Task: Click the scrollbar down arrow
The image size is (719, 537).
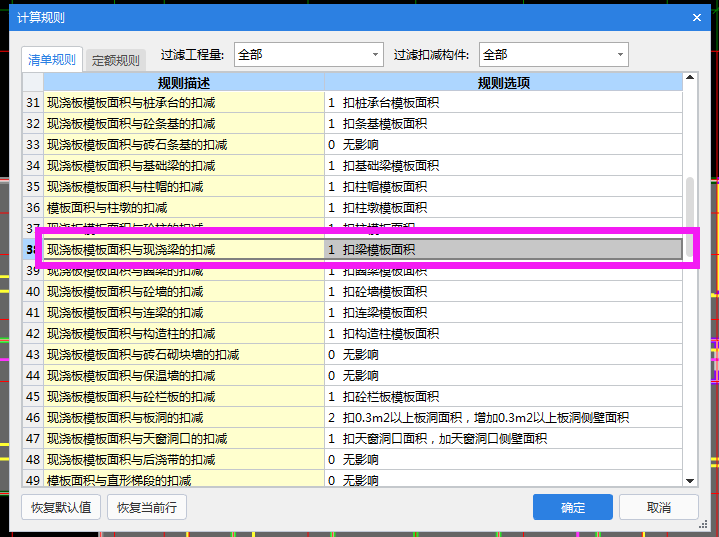Action: tap(690, 481)
